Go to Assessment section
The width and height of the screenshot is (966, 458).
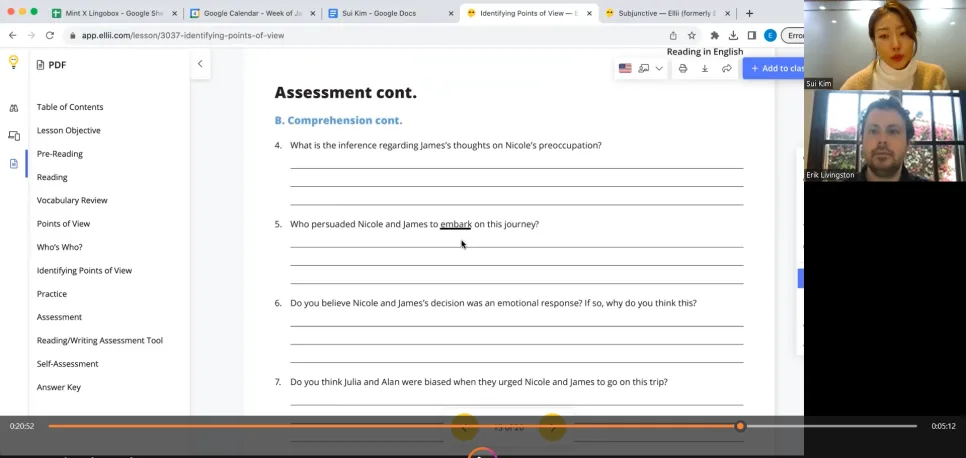[59, 317]
